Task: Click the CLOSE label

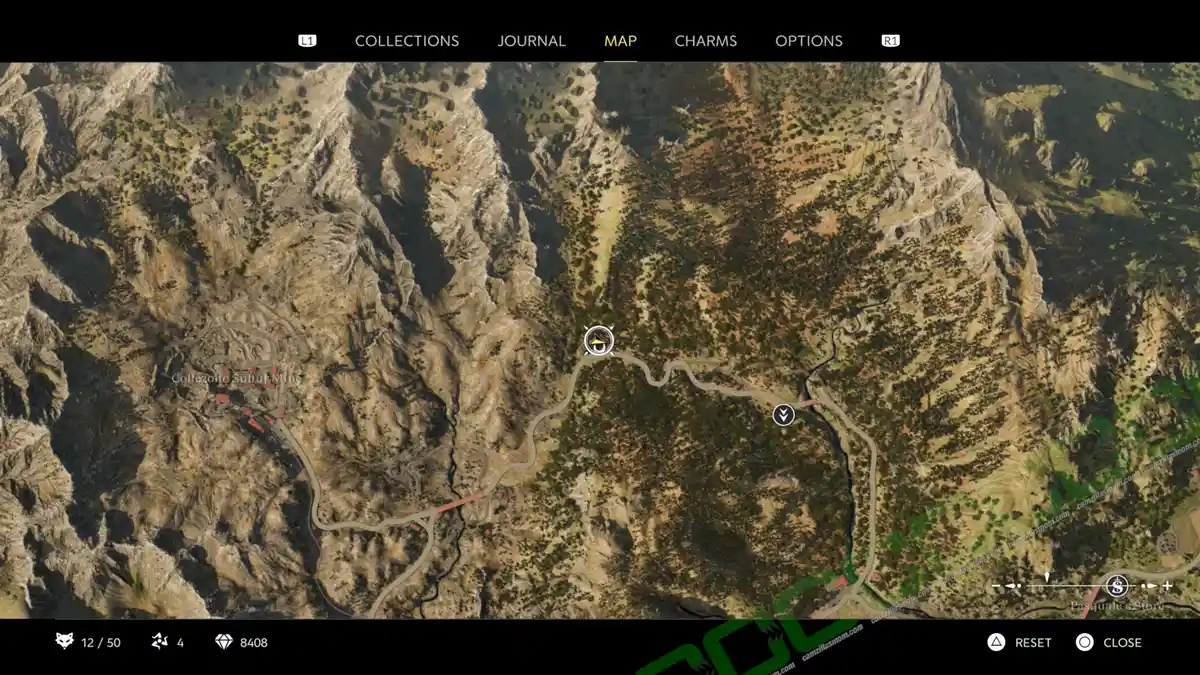Action: click(x=1122, y=643)
